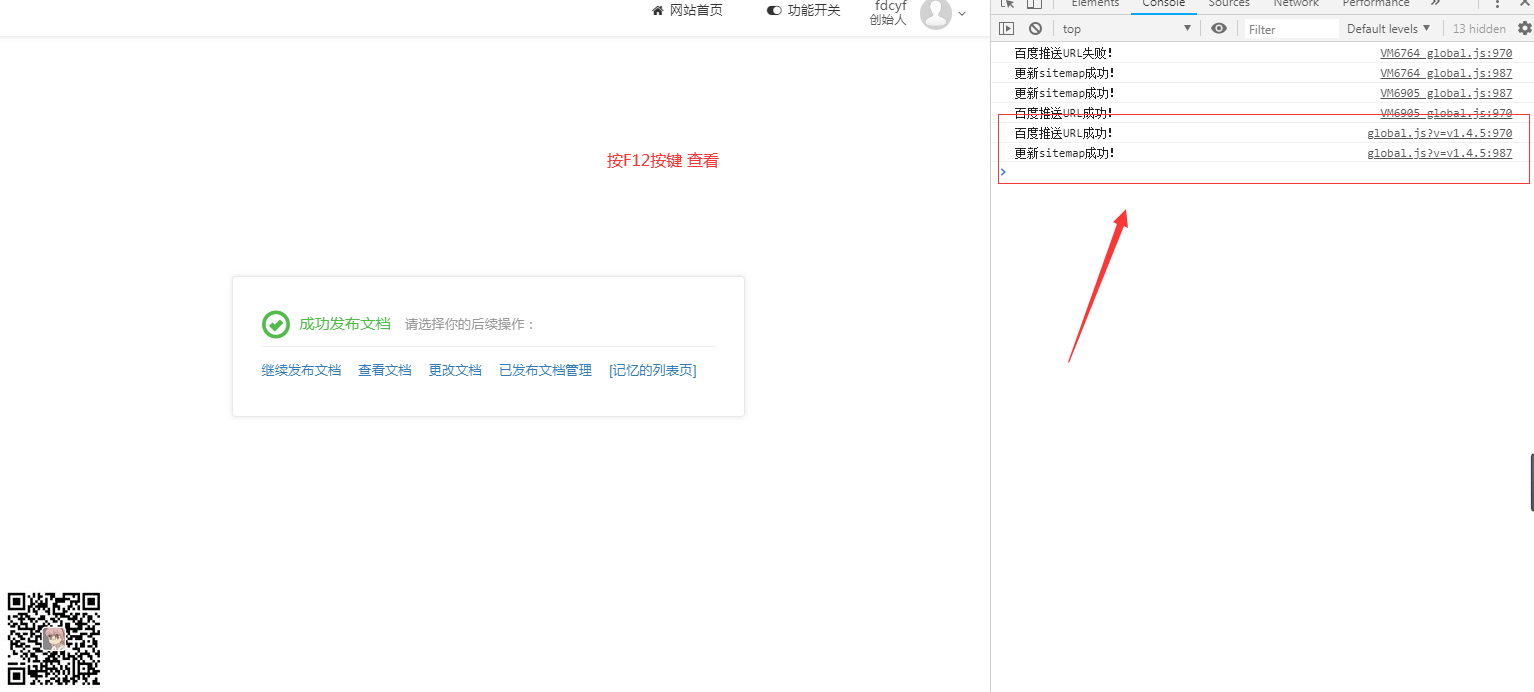Open the console sidebar panel icon

tap(1006, 28)
